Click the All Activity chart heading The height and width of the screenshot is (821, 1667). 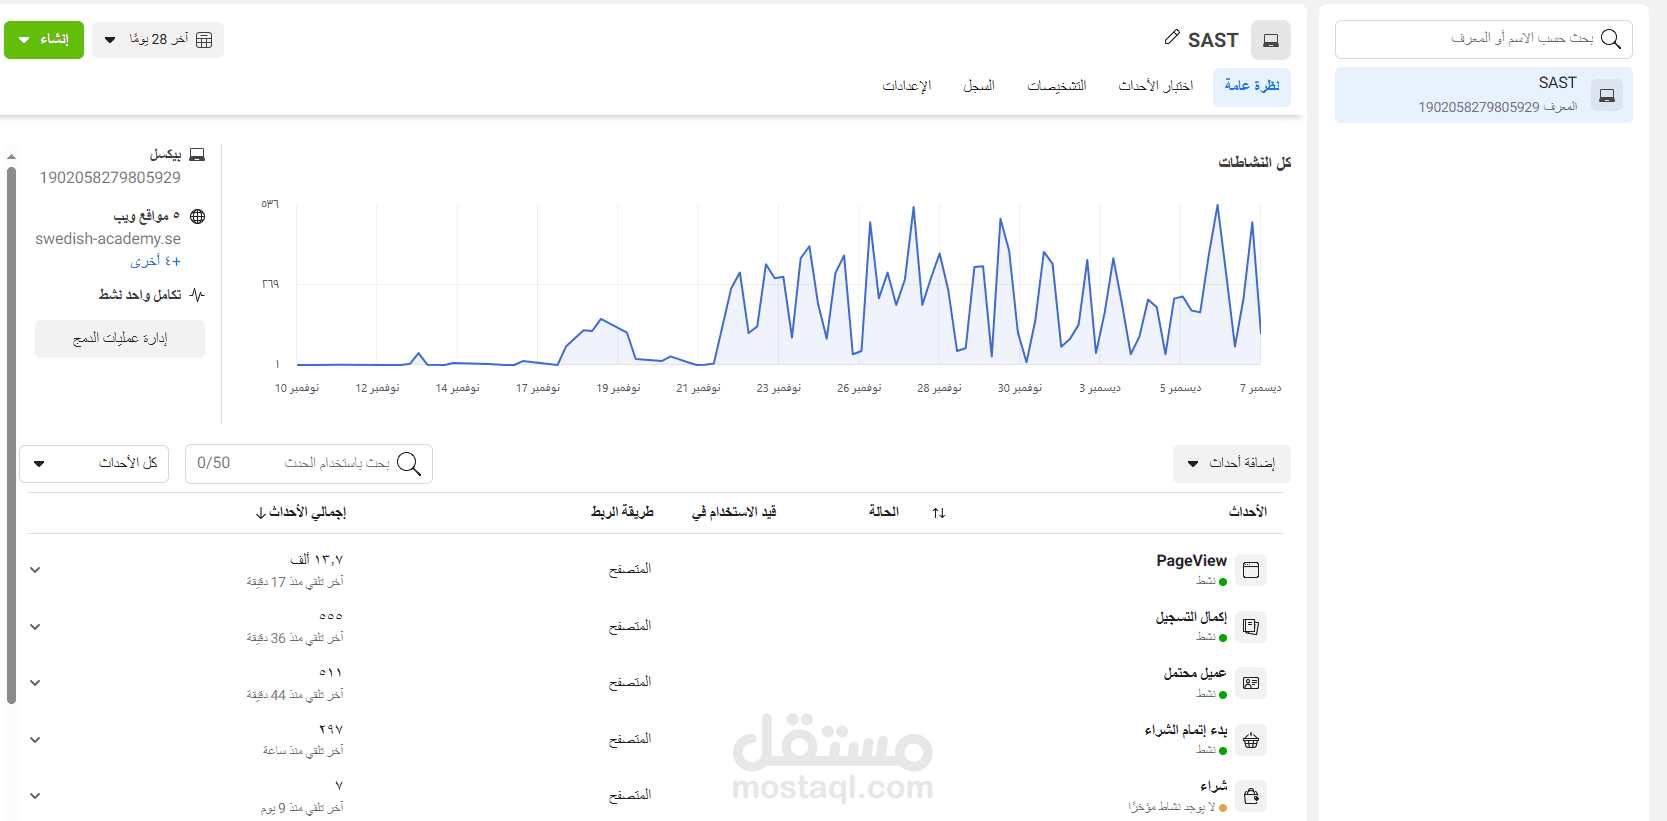click(x=1255, y=162)
